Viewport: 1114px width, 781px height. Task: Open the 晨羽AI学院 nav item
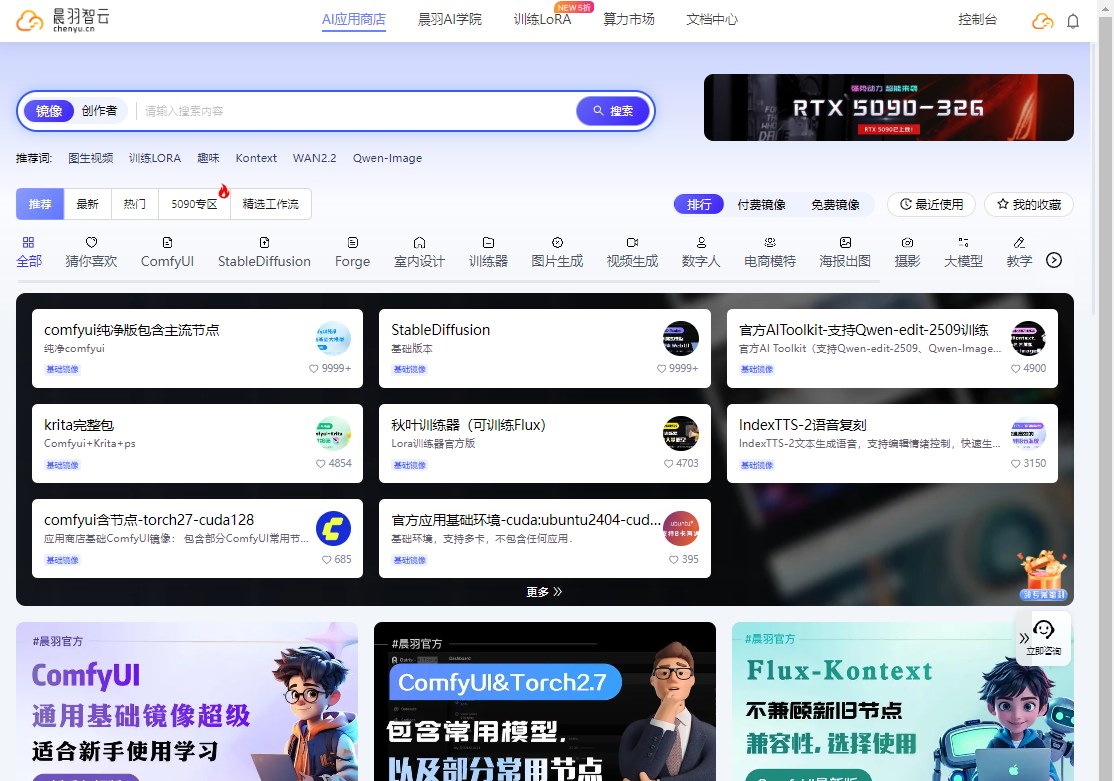pyautogui.click(x=450, y=20)
